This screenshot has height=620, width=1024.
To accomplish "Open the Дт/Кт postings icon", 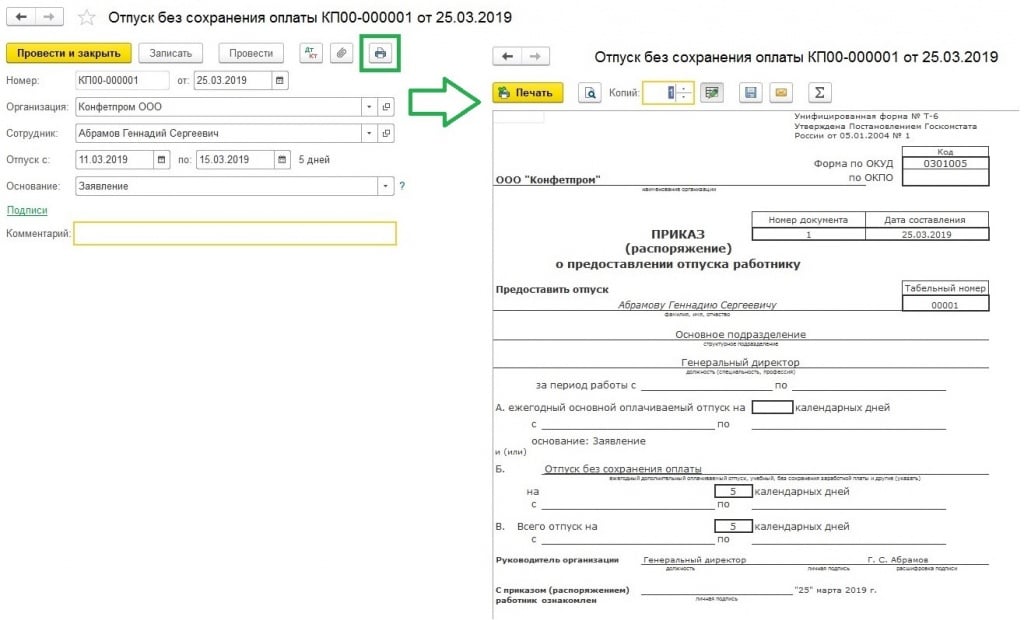I will point(312,53).
